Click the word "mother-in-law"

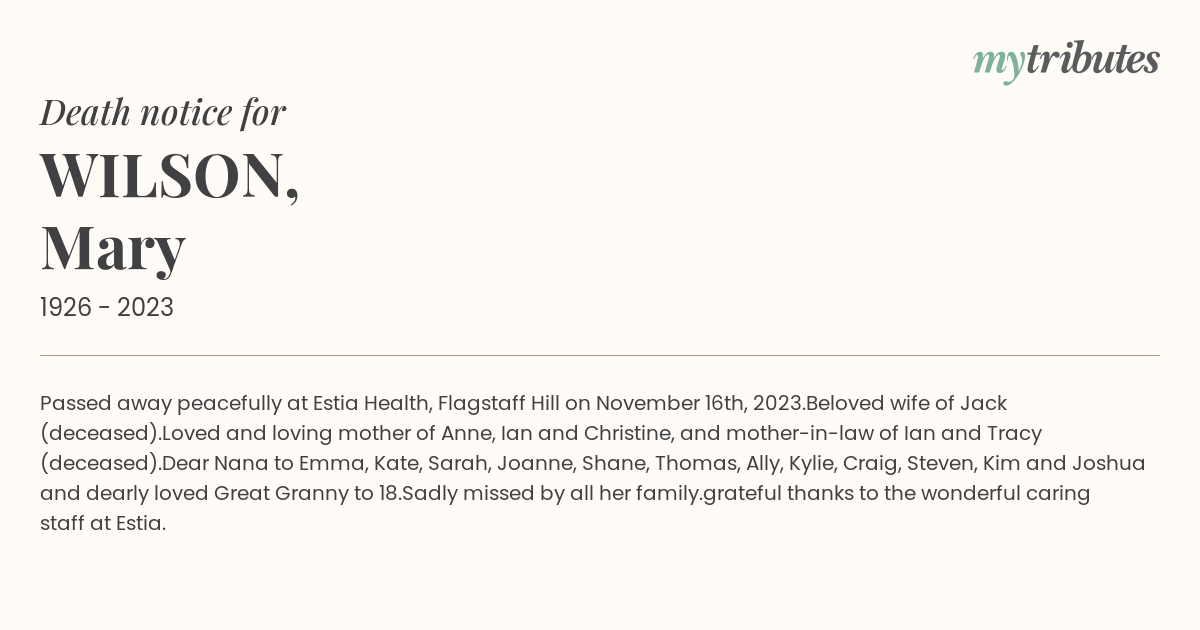tap(787, 434)
